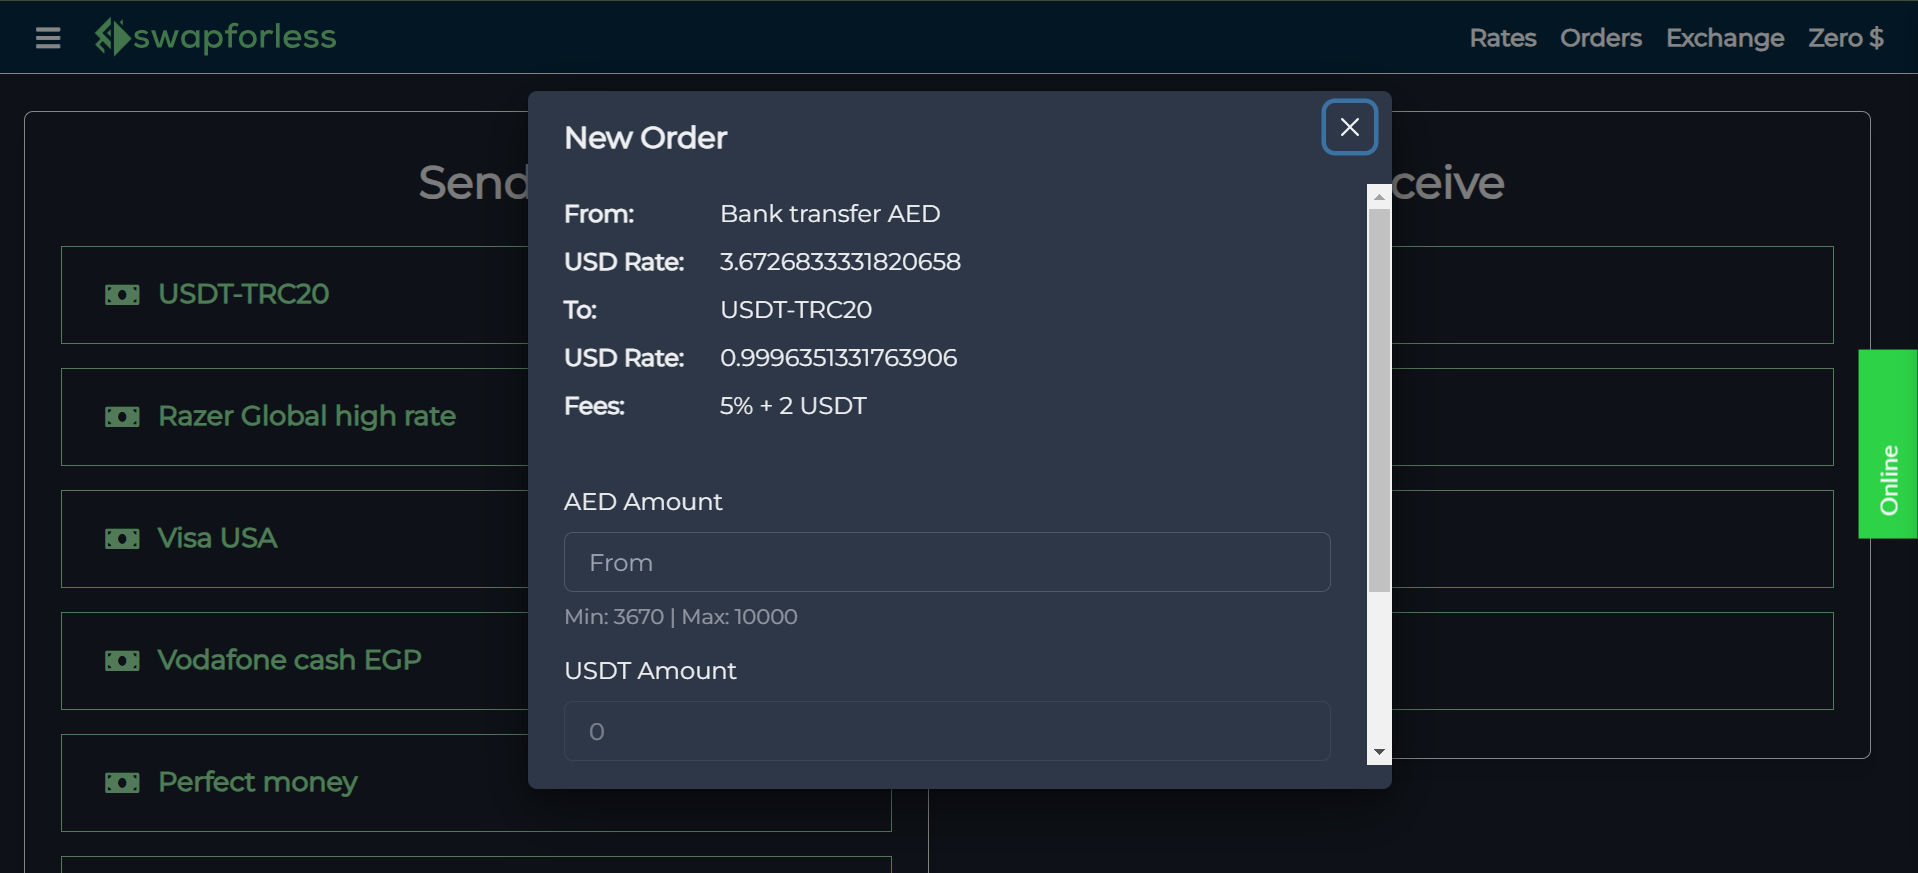Select the USDT-TRC20 send option
Image resolution: width=1918 pixels, height=873 pixels.
pos(300,295)
